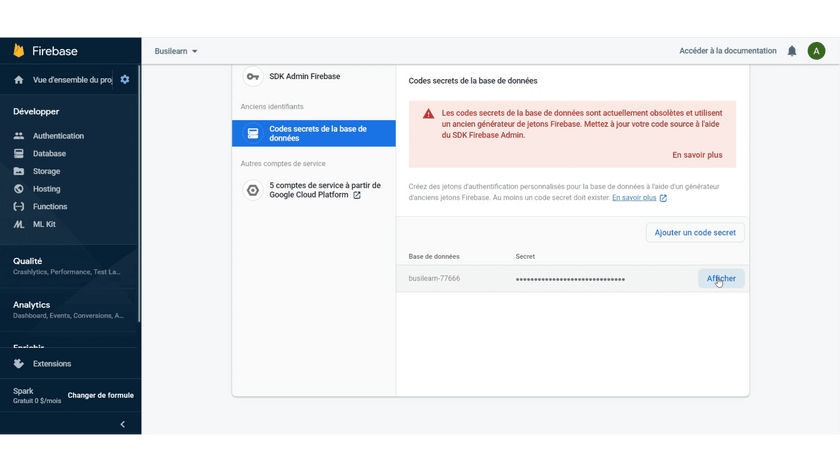The width and height of the screenshot is (840, 472).
Task: Open Hosting in the sidebar
Action: click(x=47, y=189)
